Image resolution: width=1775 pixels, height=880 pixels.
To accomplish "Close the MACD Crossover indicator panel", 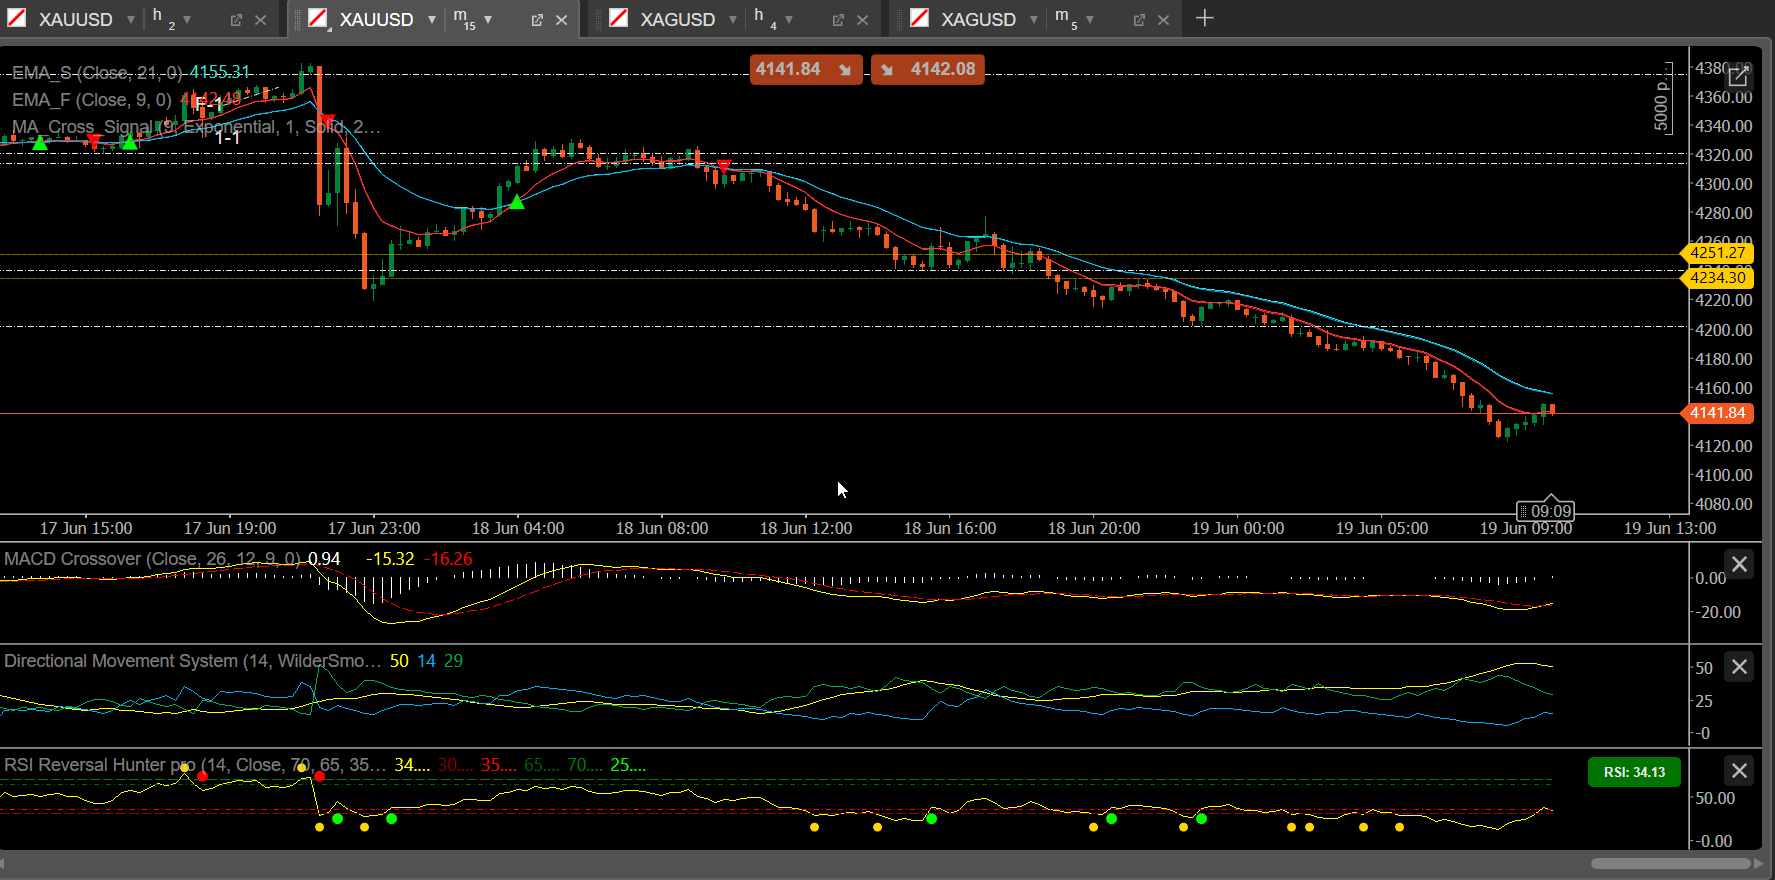I will point(1740,564).
